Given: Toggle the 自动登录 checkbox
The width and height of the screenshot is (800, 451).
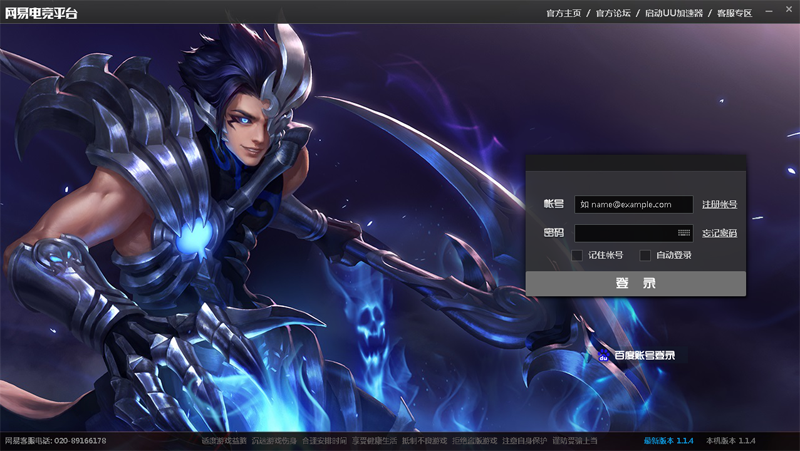Looking at the screenshot, I should [646, 255].
